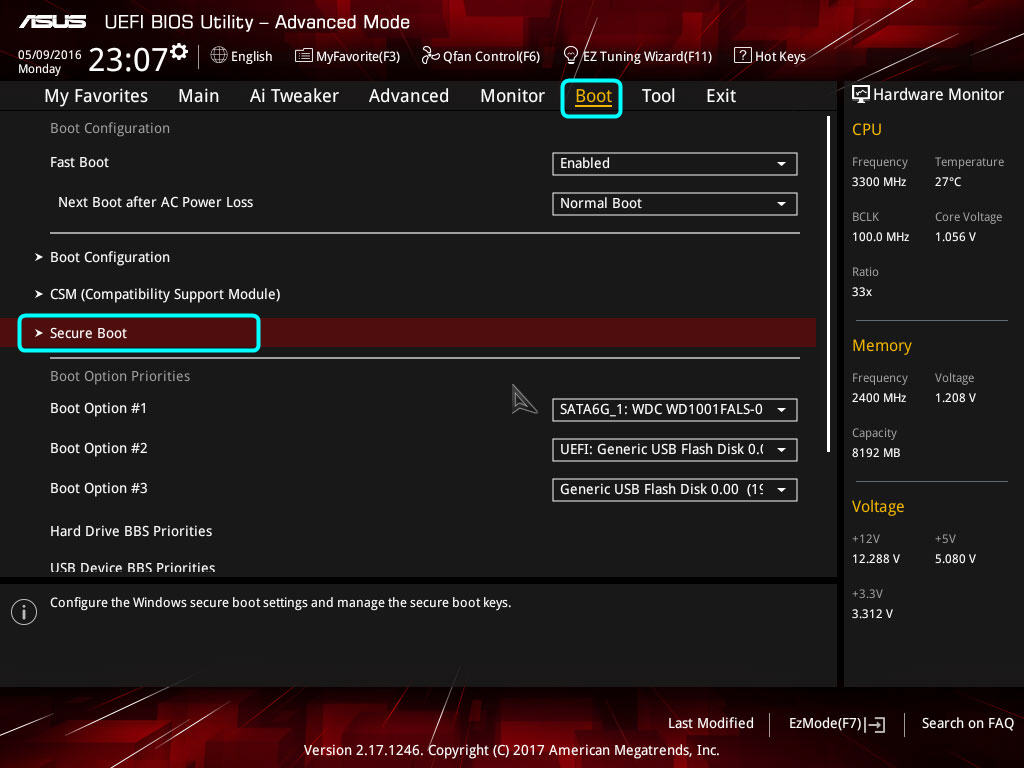Click Search on FAQ
1024x768 pixels.
[x=968, y=723]
